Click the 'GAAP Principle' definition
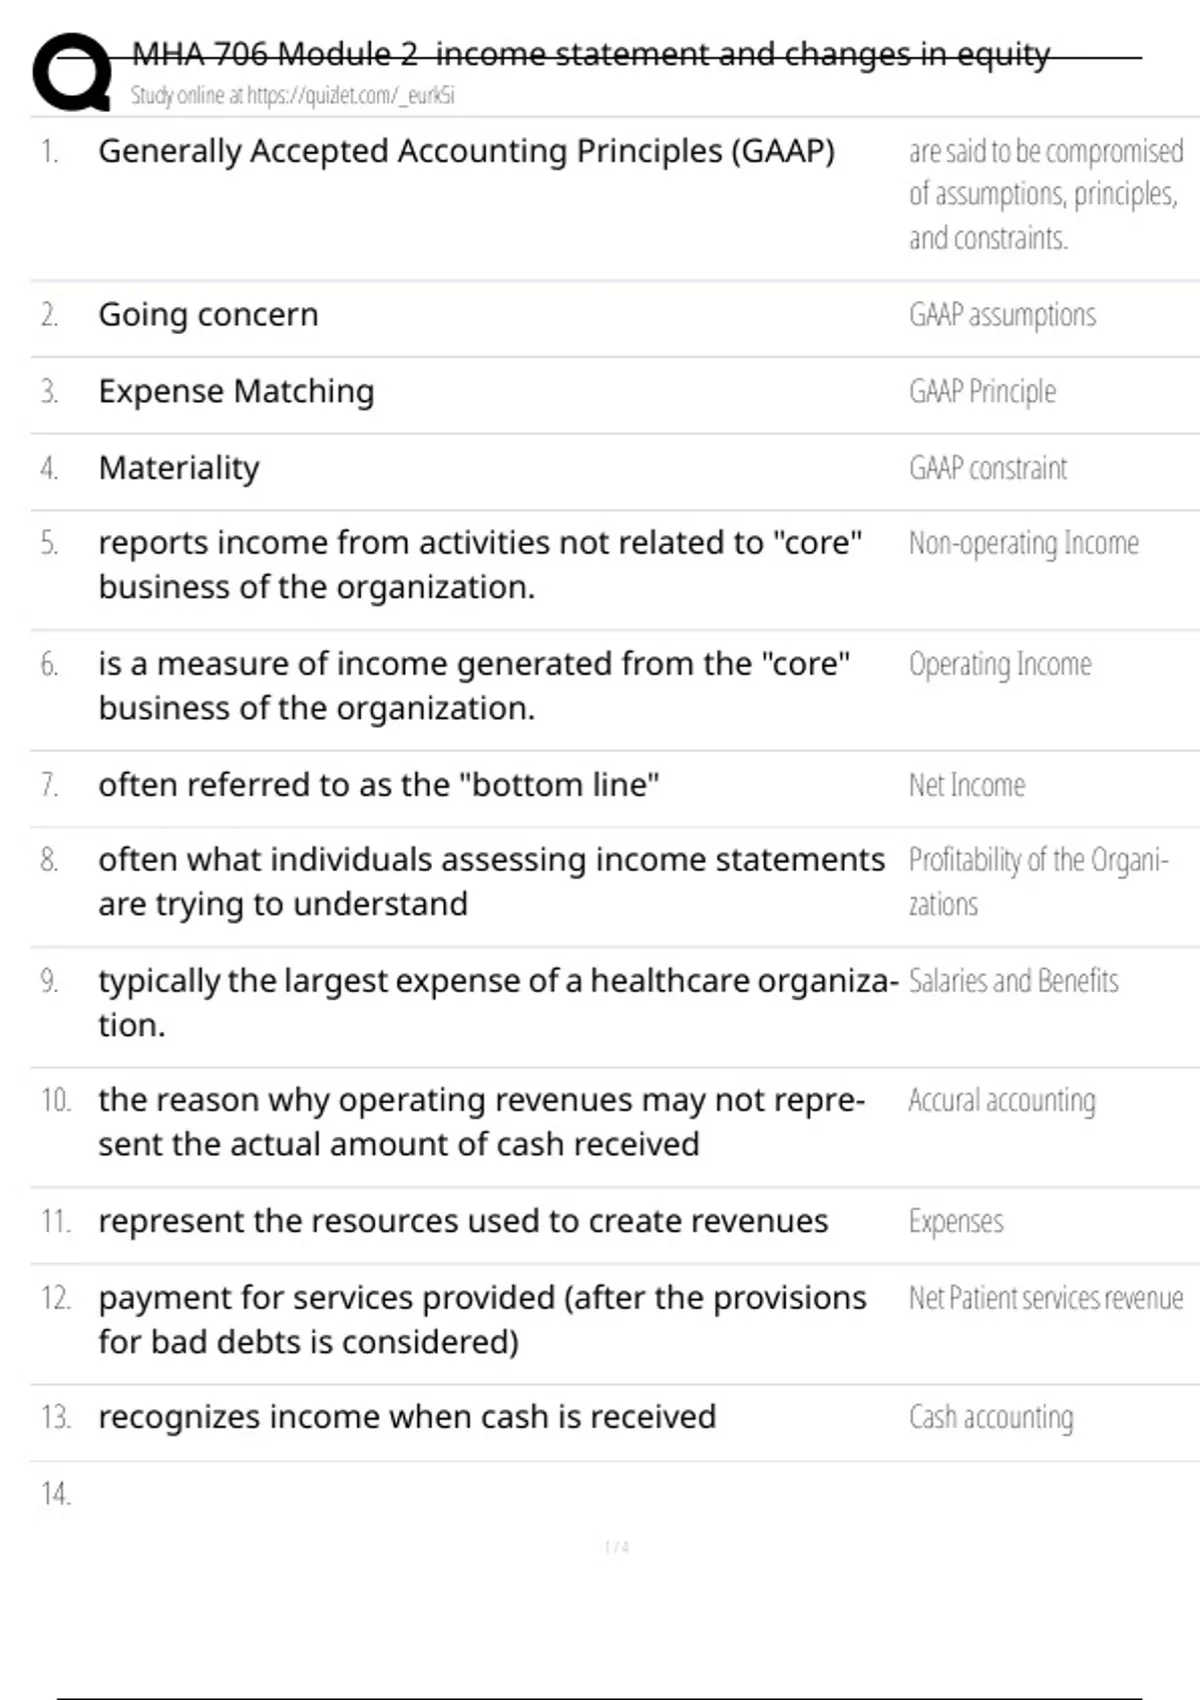This screenshot has height=1700, width=1200. pyautogui.click(x=982, y=391)
